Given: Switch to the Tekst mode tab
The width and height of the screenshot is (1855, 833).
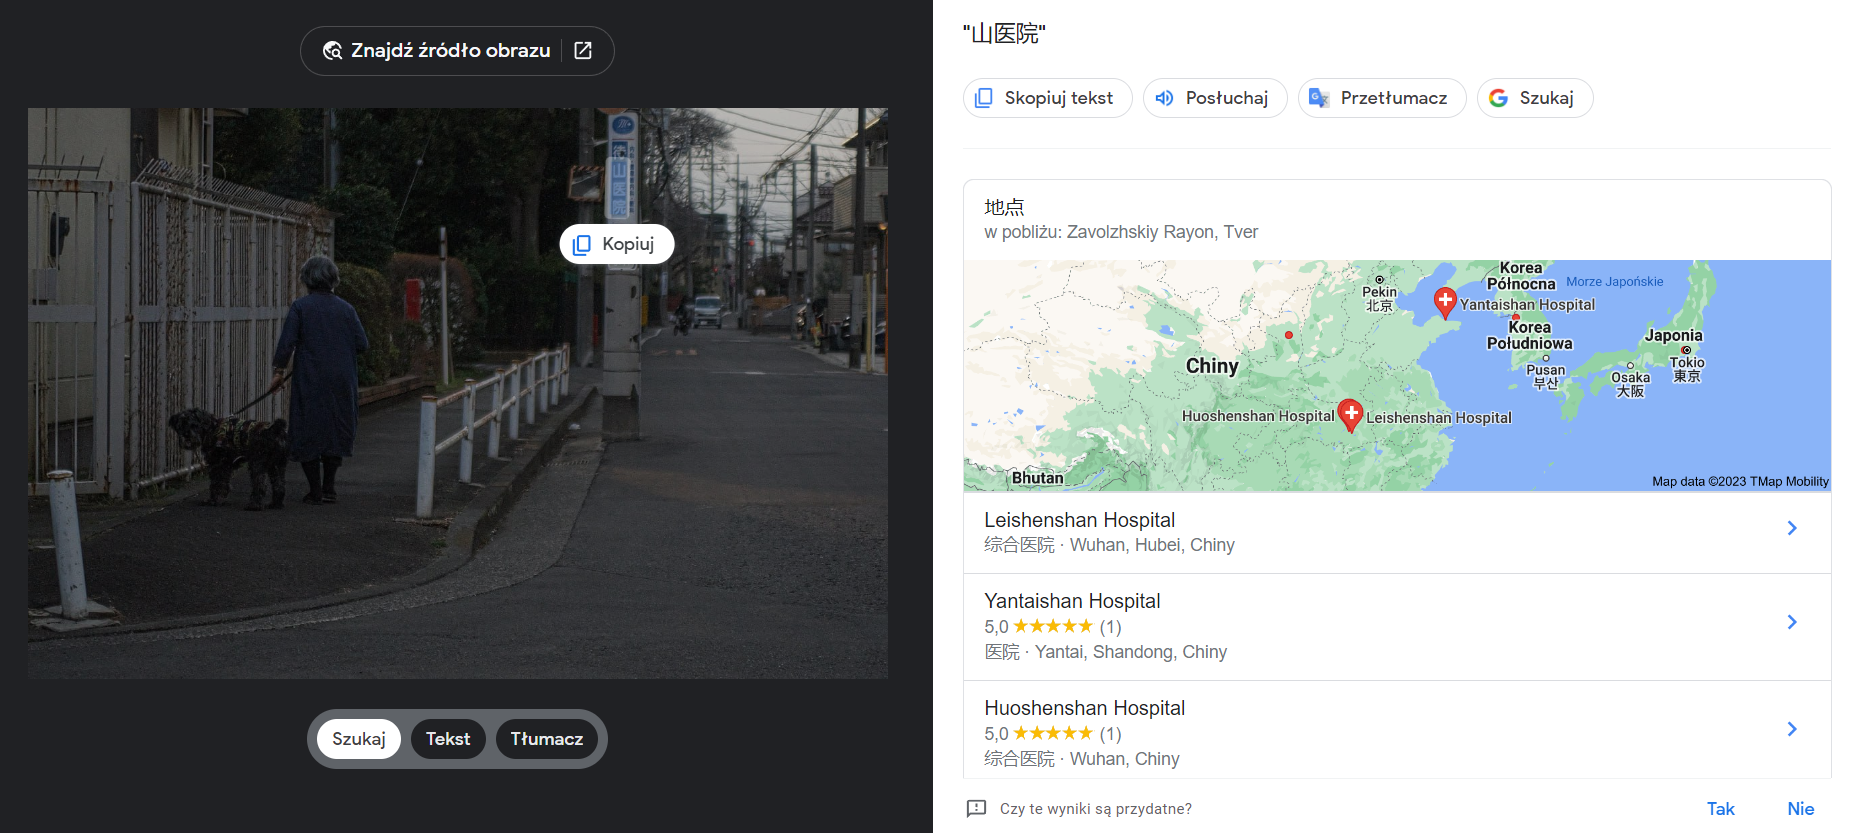Looking at the screenshot, I should click(448, 739).
